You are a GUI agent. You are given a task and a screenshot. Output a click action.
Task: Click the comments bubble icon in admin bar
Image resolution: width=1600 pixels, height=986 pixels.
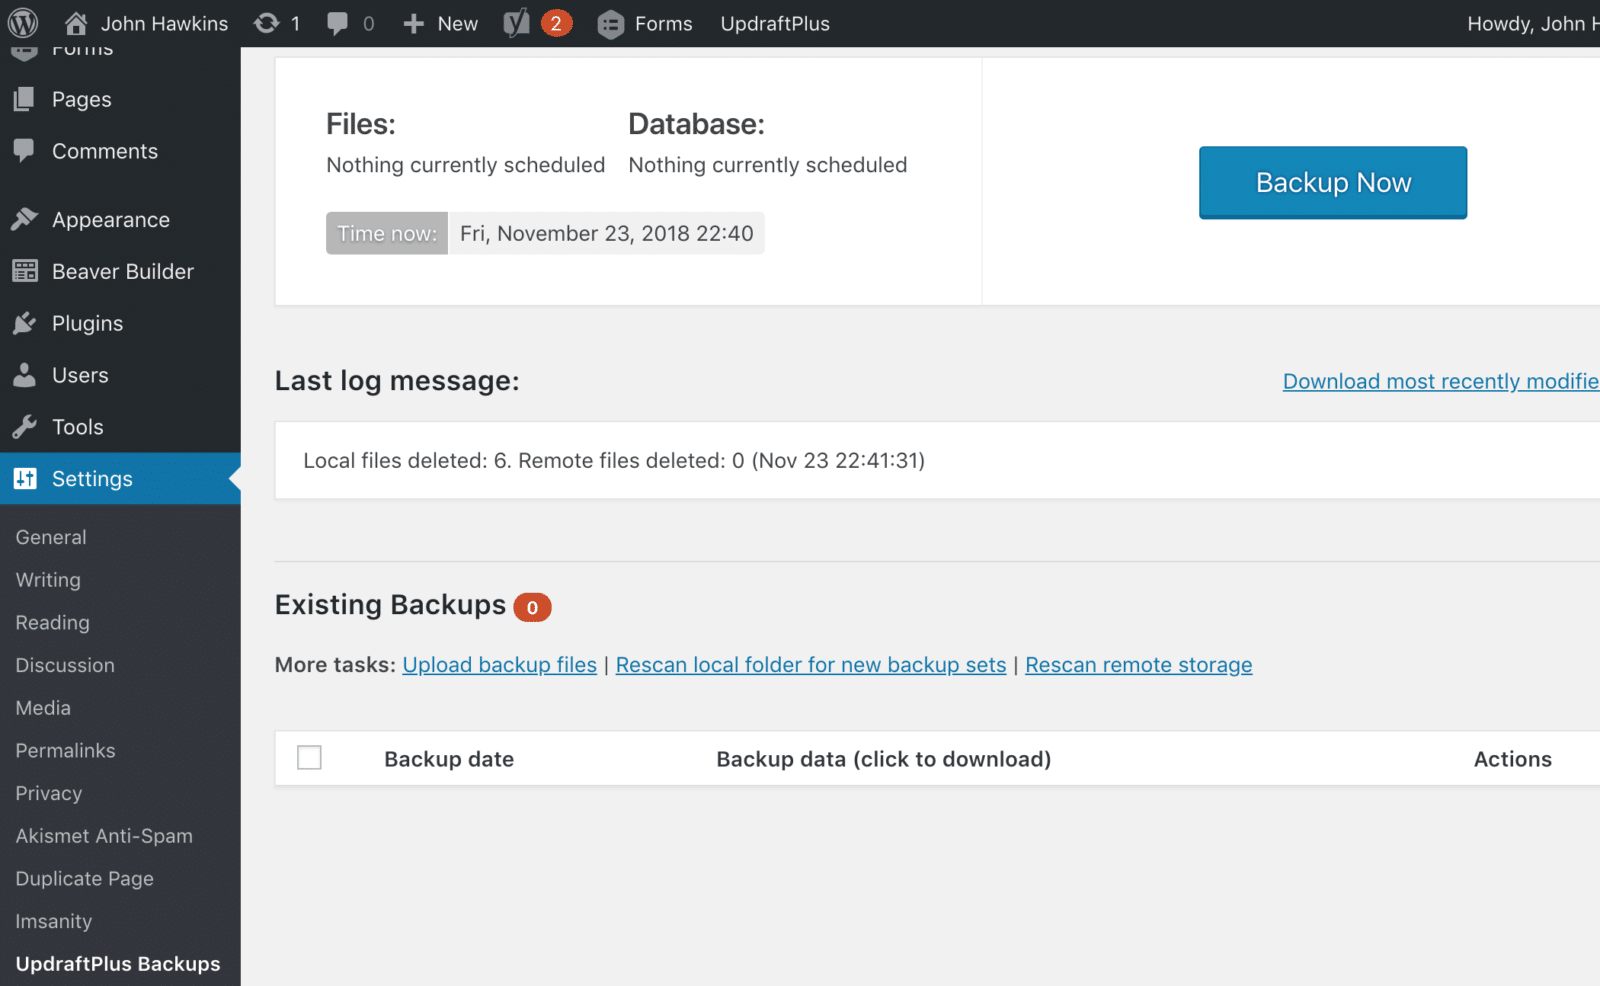(338, 23)
